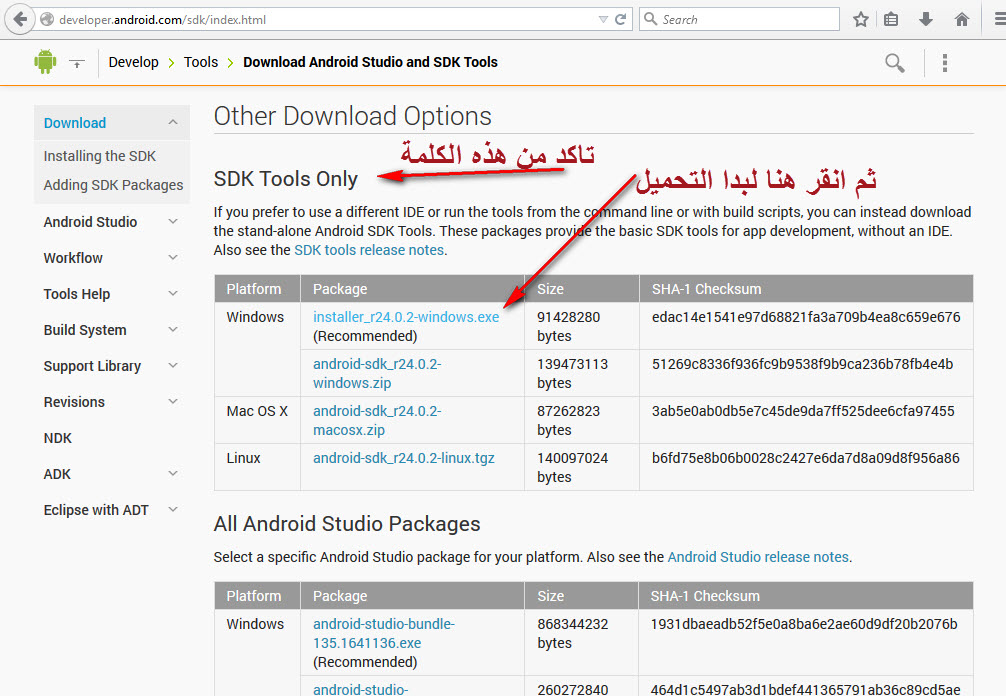Open the Revisions sidebar label
The image size is (1006, 696).
pos(74,402)
